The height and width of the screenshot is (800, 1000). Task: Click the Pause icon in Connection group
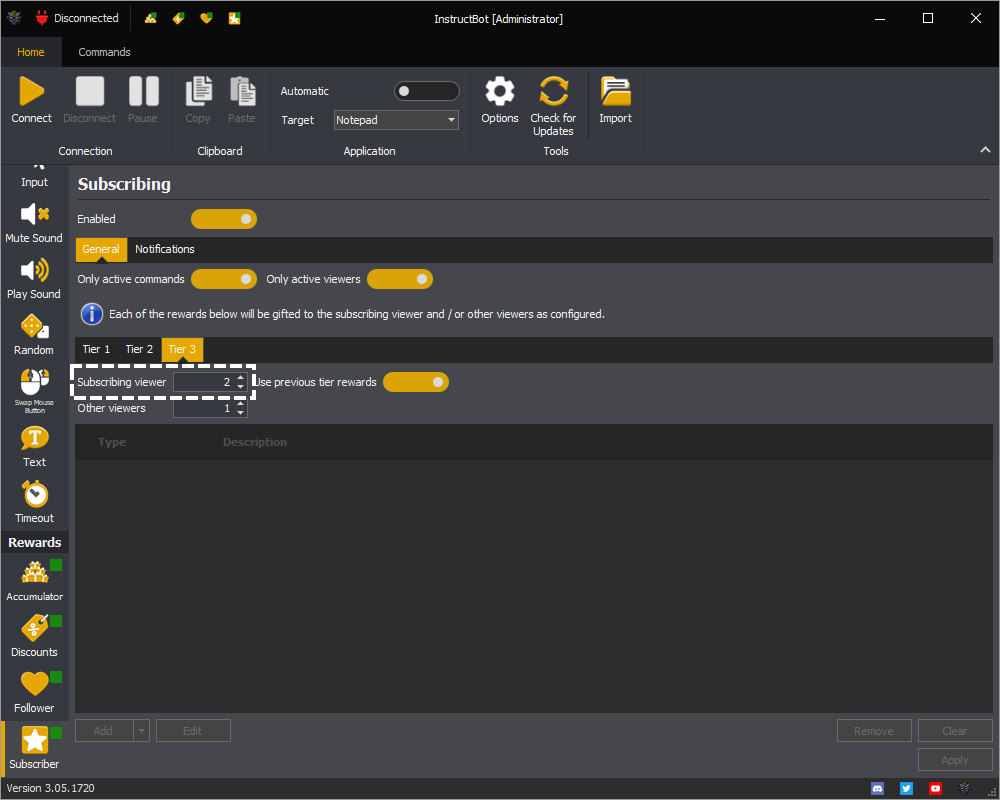click(143, 91)
